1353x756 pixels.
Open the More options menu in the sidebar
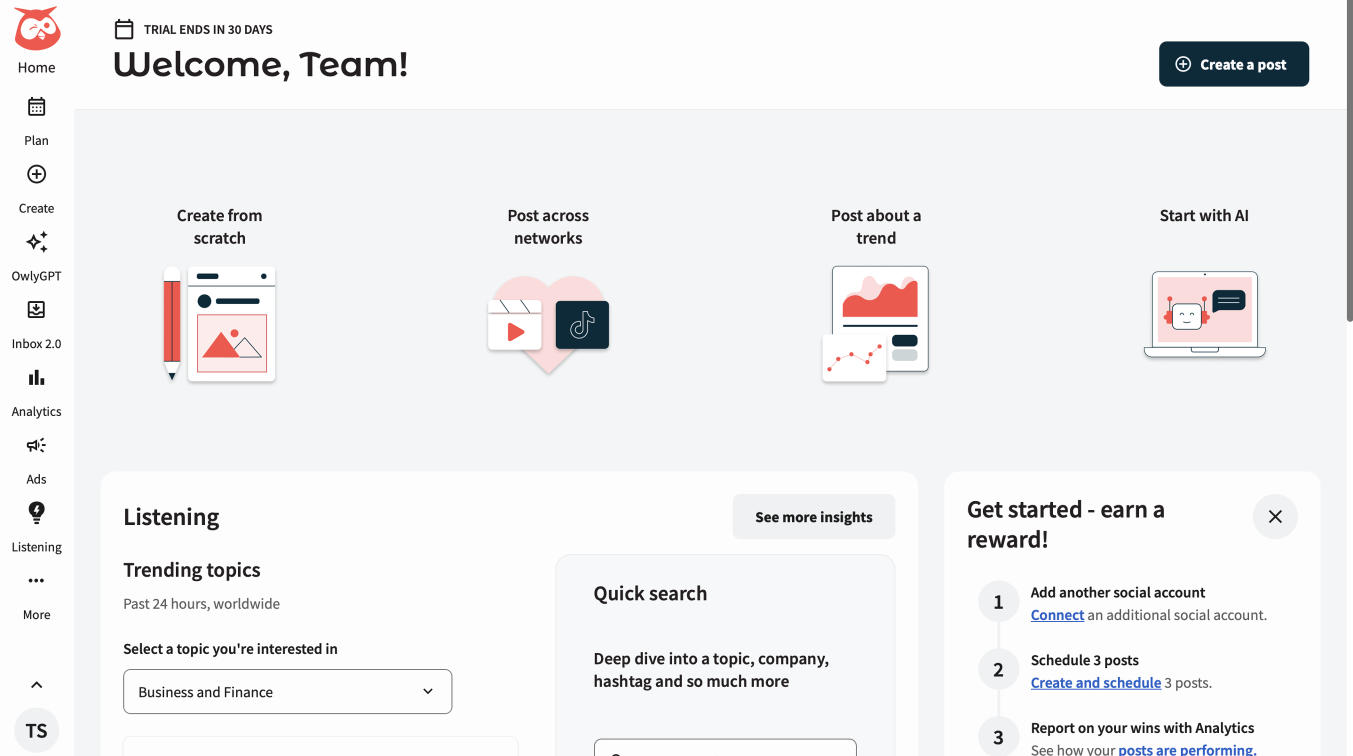pos(36,580)
